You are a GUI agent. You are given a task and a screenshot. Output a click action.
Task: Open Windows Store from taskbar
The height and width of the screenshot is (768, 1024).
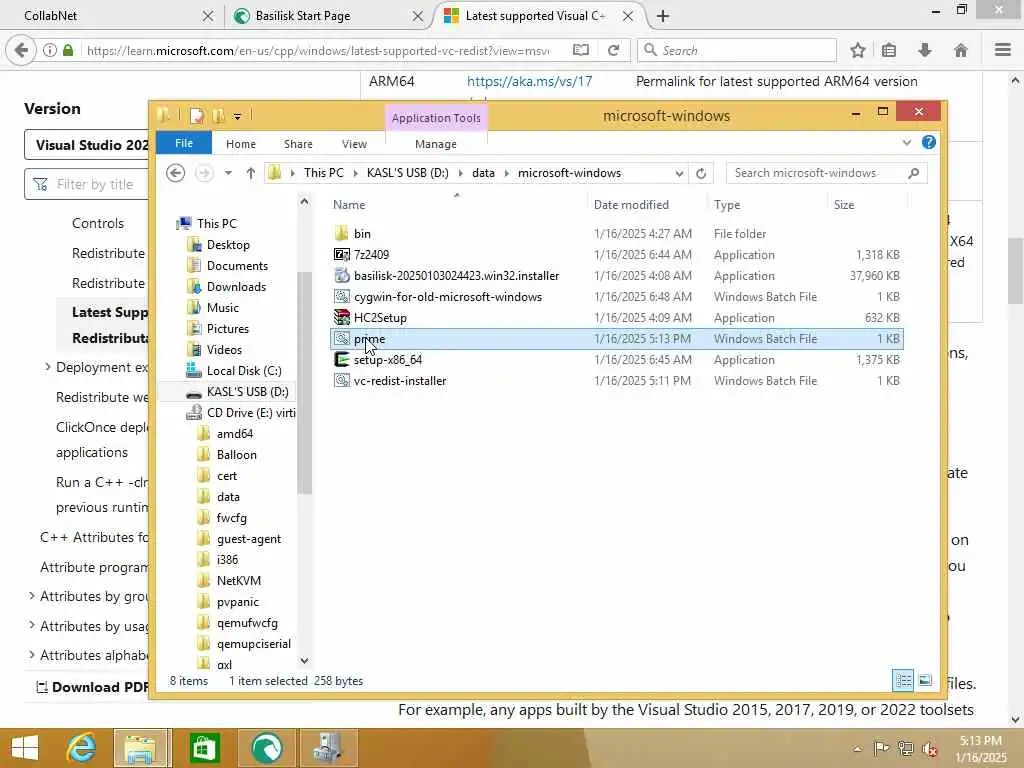204,748
